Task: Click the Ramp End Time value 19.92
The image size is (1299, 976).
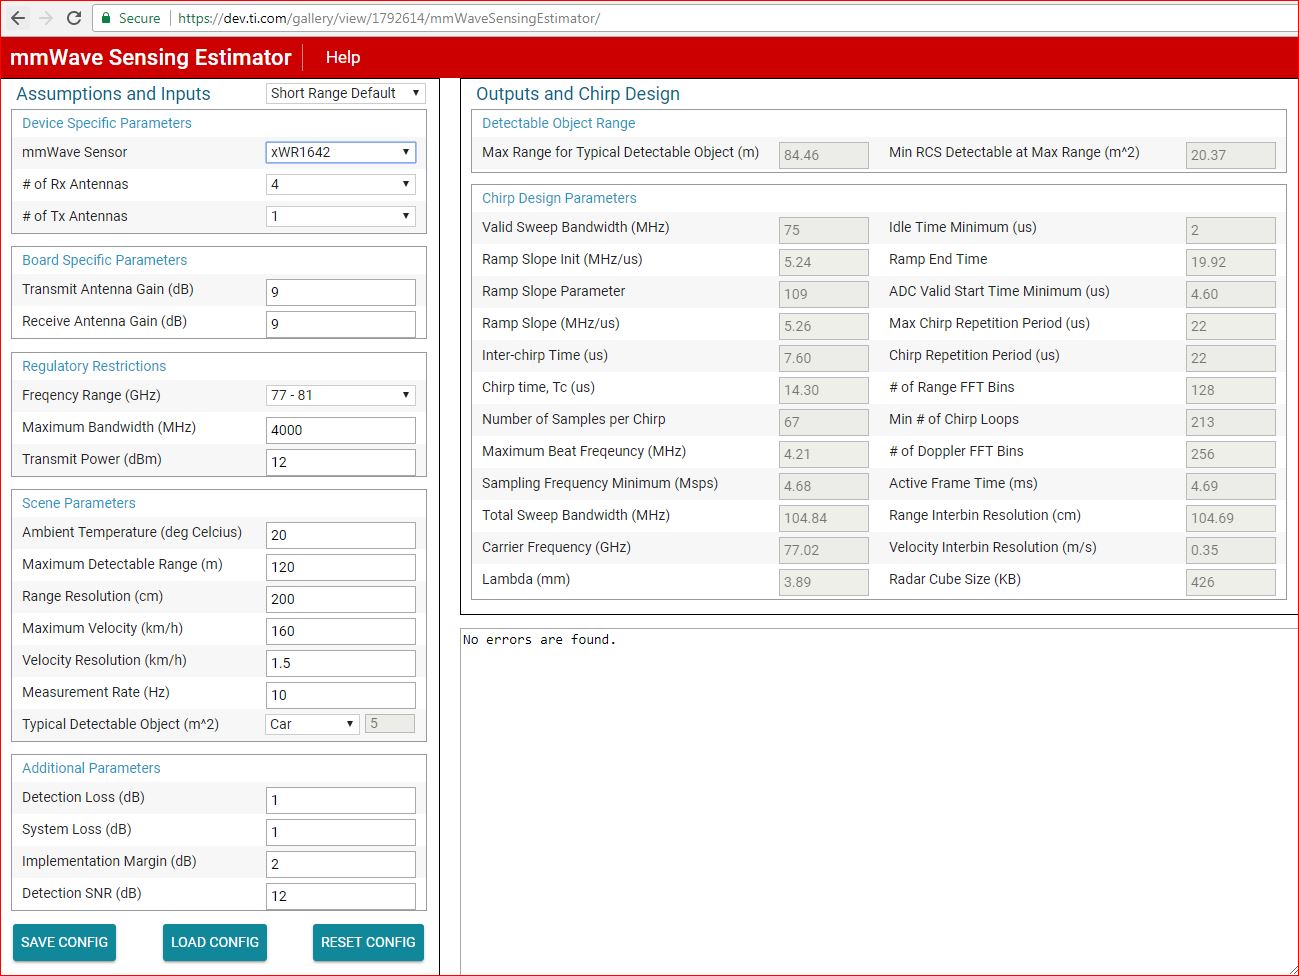Action: [1231, 262]
